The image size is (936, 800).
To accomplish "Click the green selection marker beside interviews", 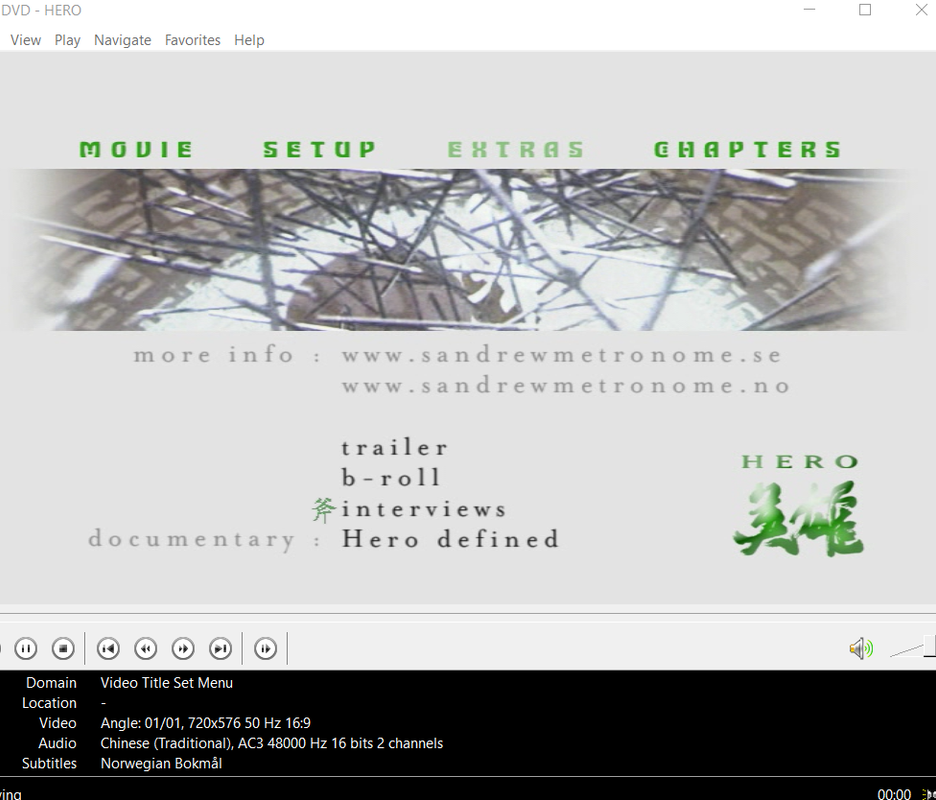I will pos(324,510).
